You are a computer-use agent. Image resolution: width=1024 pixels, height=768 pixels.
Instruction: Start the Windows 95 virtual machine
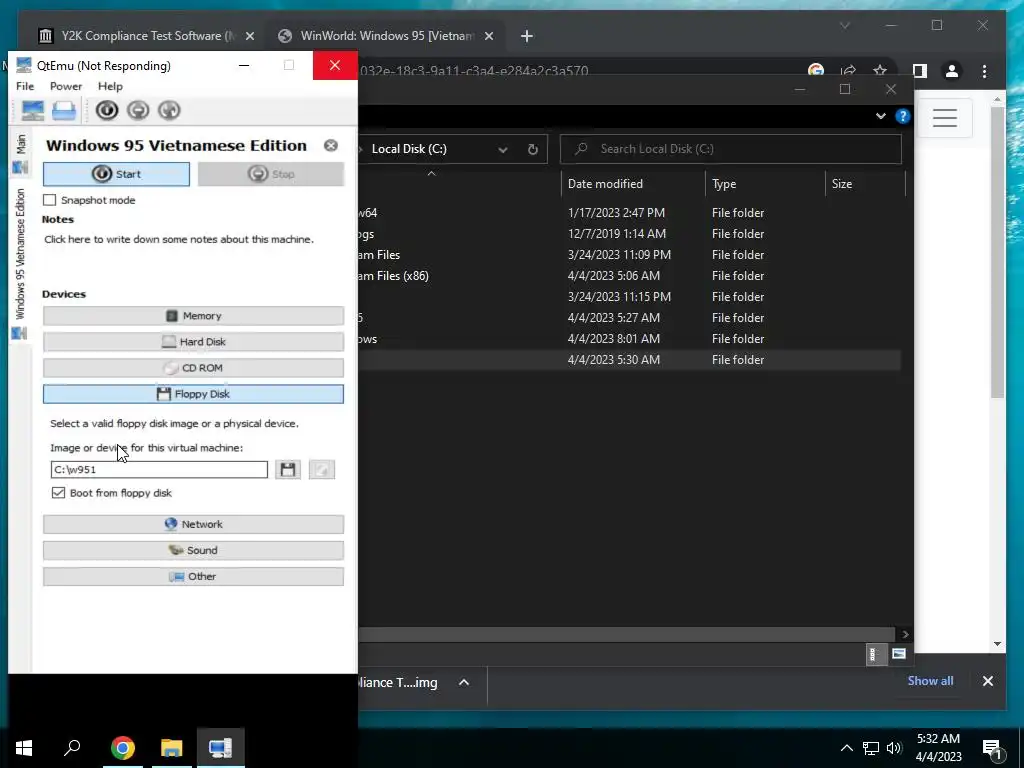tap(116, 174)
